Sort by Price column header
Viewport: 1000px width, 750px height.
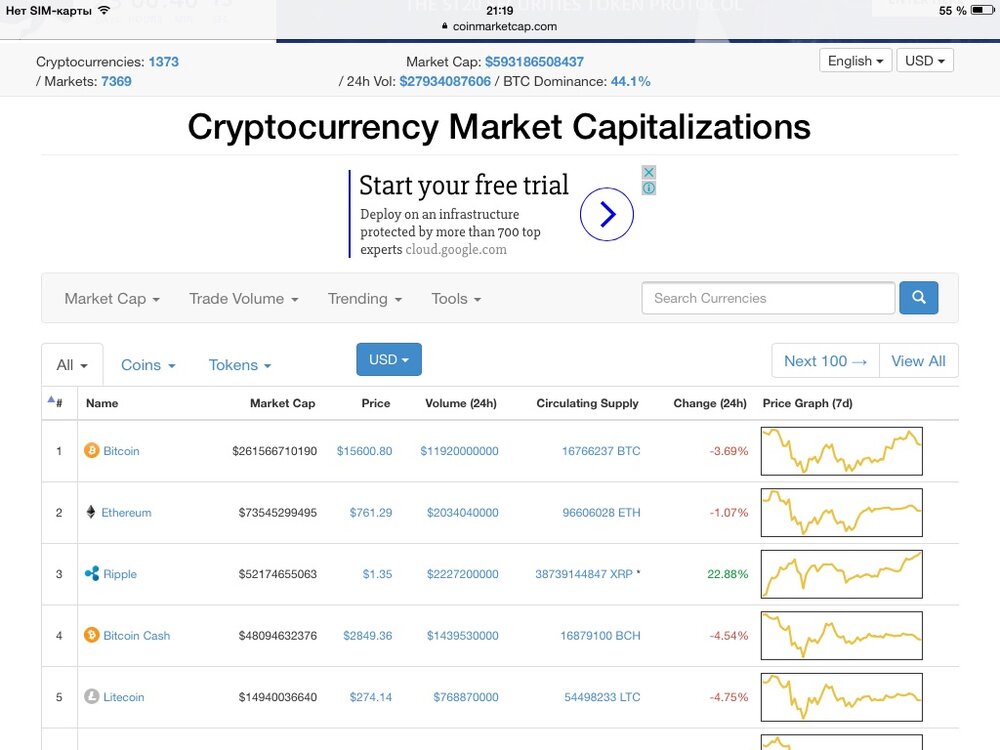(x=376, y=403)
